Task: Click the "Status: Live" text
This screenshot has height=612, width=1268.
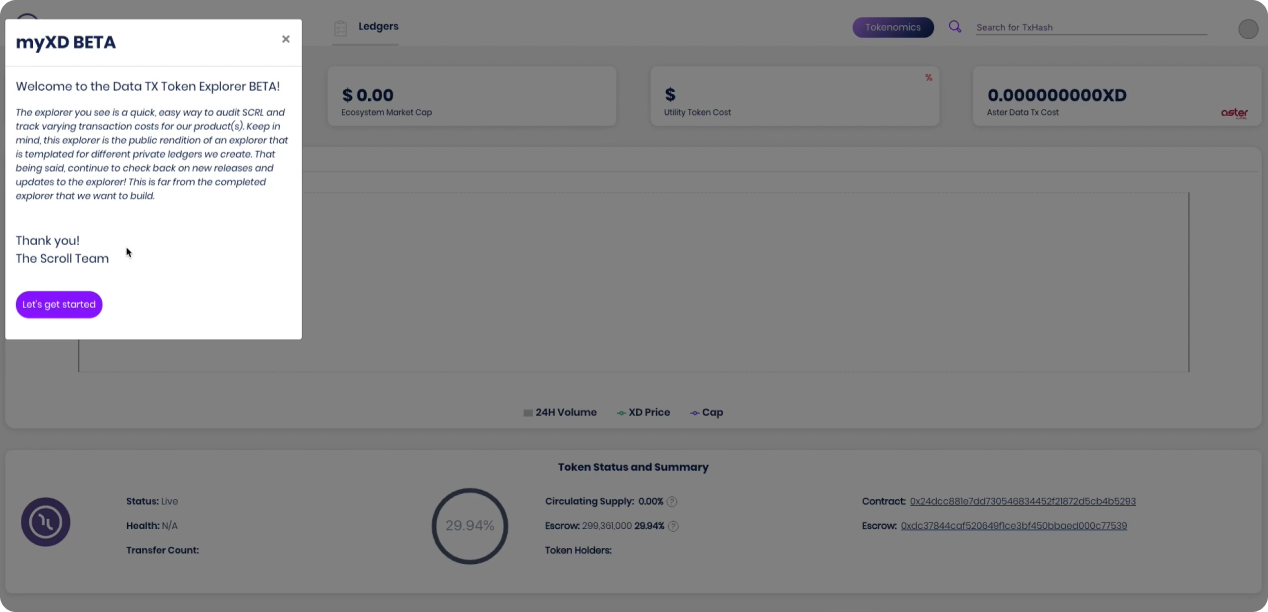Action: [152, 501]
